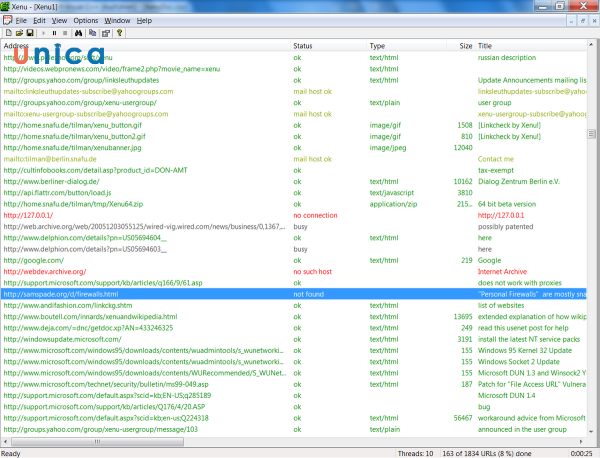This screenshot has height=458, width=600.
Task: Open the Options menu
Action: (85, 20)
